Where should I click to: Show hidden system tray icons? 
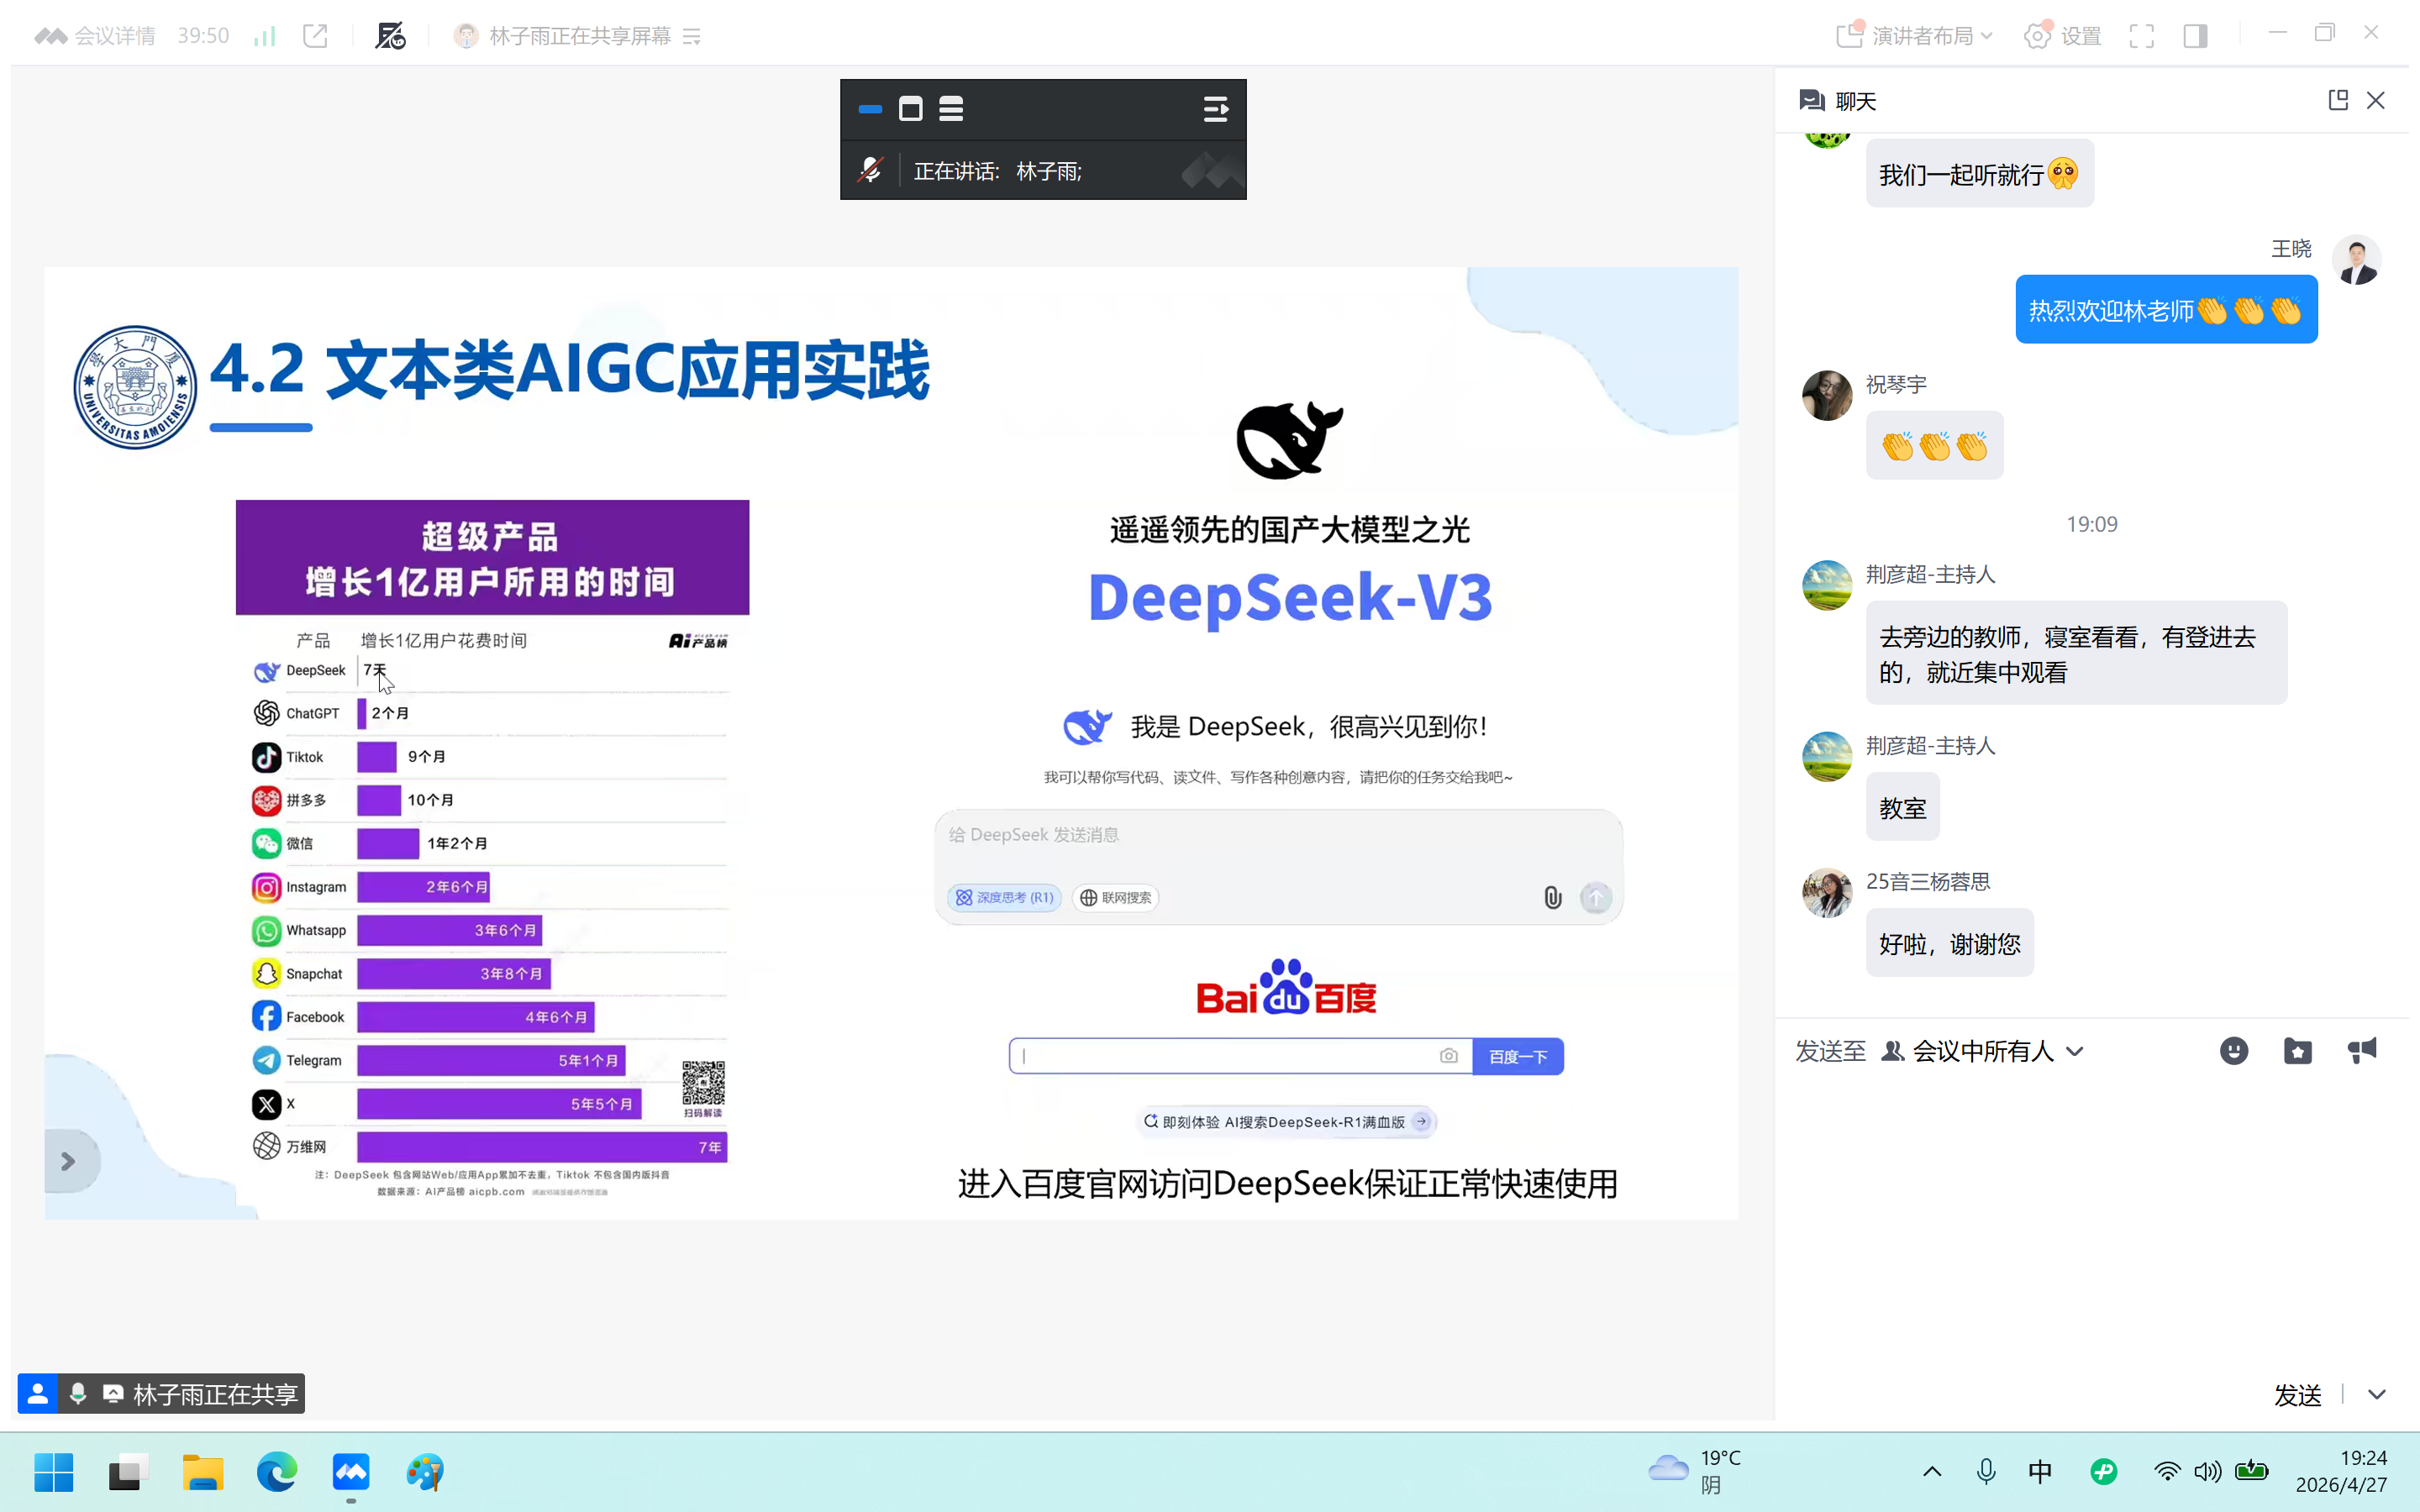(x=1932, y=1471)
